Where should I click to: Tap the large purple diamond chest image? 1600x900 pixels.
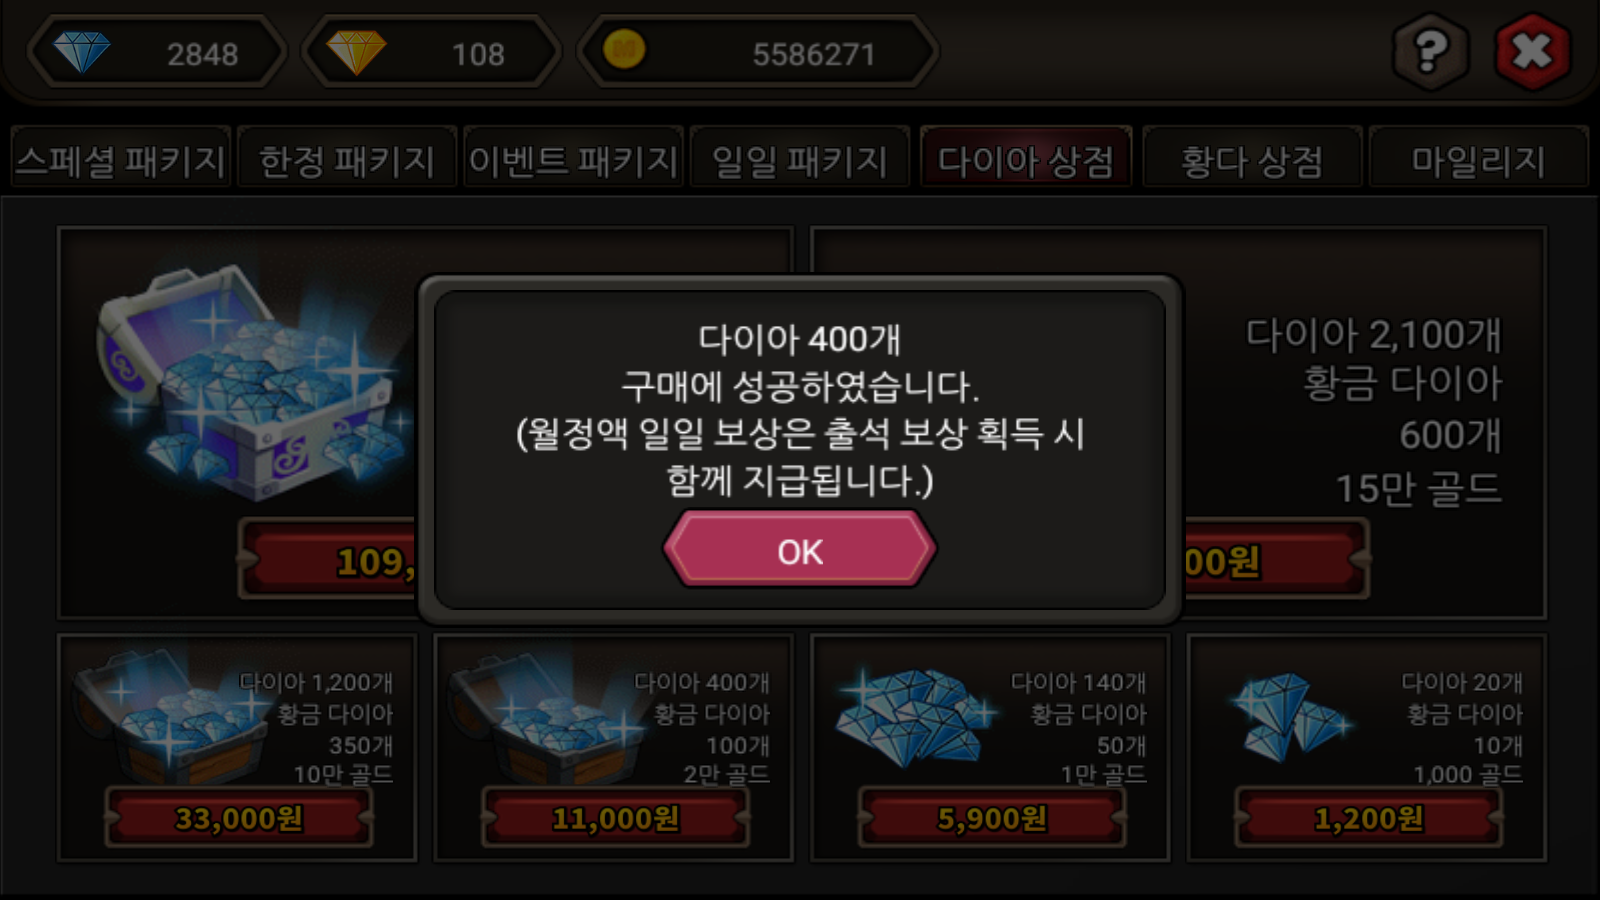click(x=255, y=385)
